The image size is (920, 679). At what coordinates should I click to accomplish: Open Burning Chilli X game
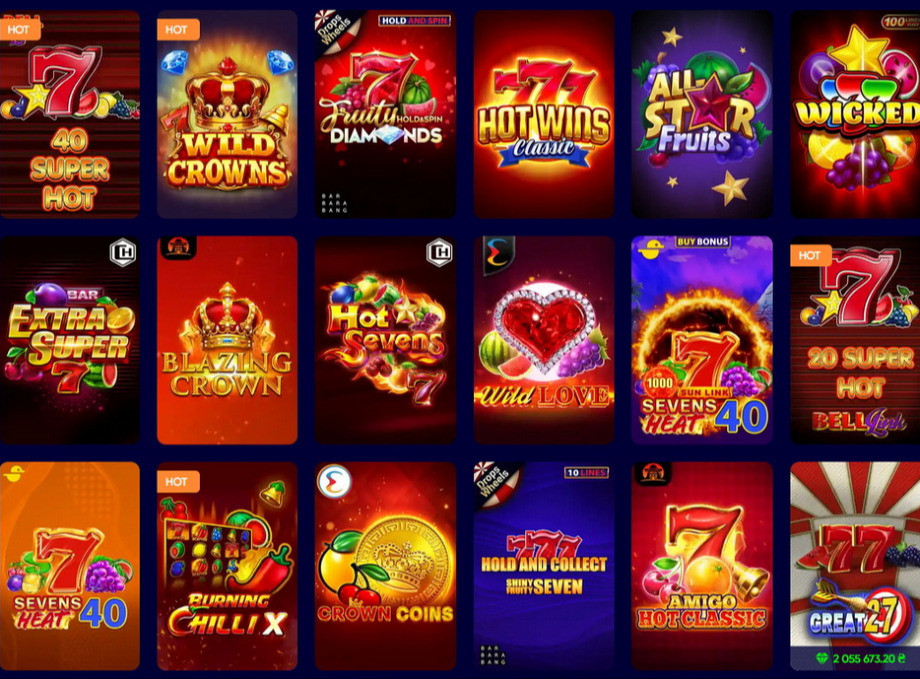tap(227, 566)
